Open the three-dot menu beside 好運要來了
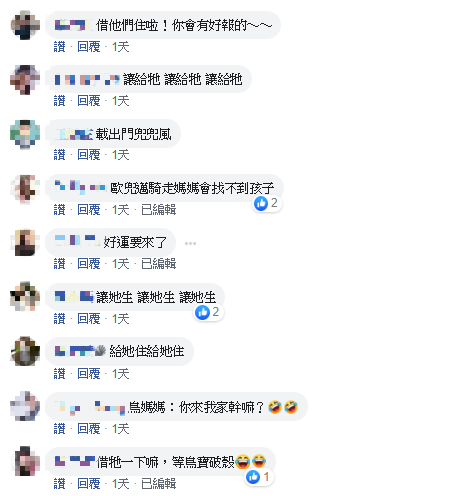Image resolution: width=450 pixels, height=496 pixels. [190, 243]
